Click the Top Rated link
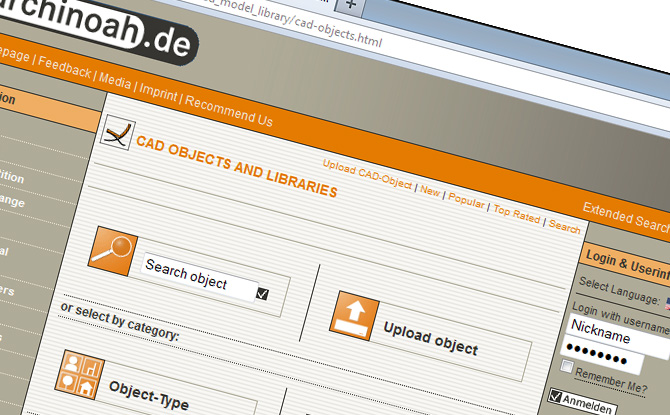The height and width of the screenshot is (415, 670). 517,213
